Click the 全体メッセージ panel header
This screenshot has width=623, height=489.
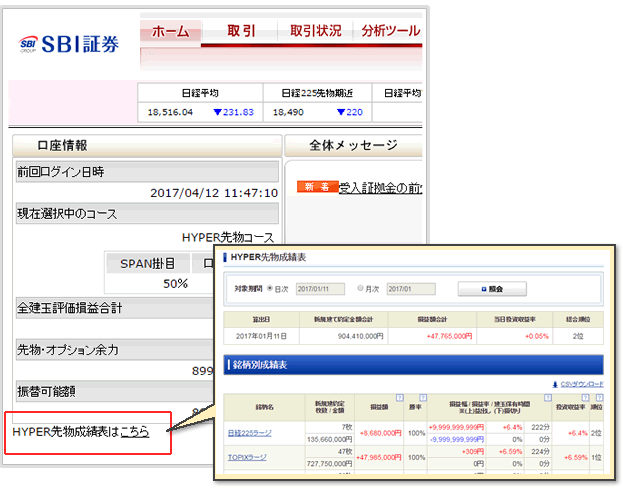tap(353, 145)
